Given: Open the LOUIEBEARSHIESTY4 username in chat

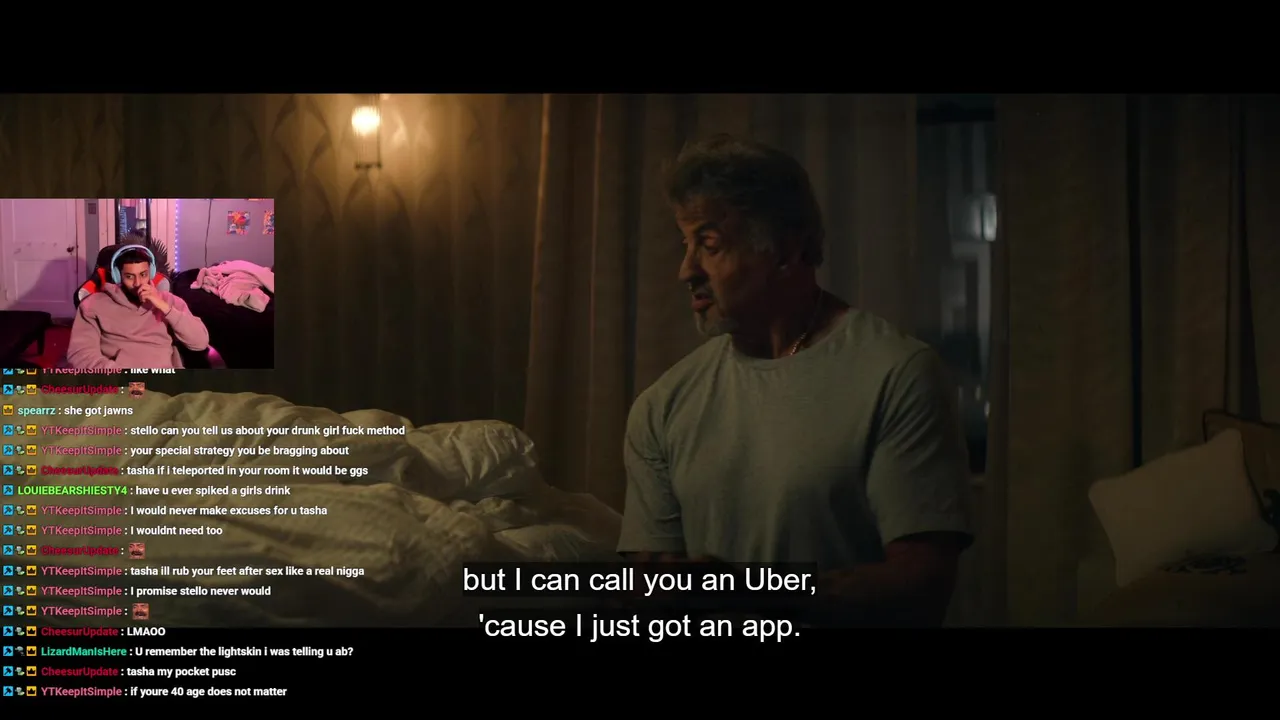Looking at the screenshot, I should (72, 490).
